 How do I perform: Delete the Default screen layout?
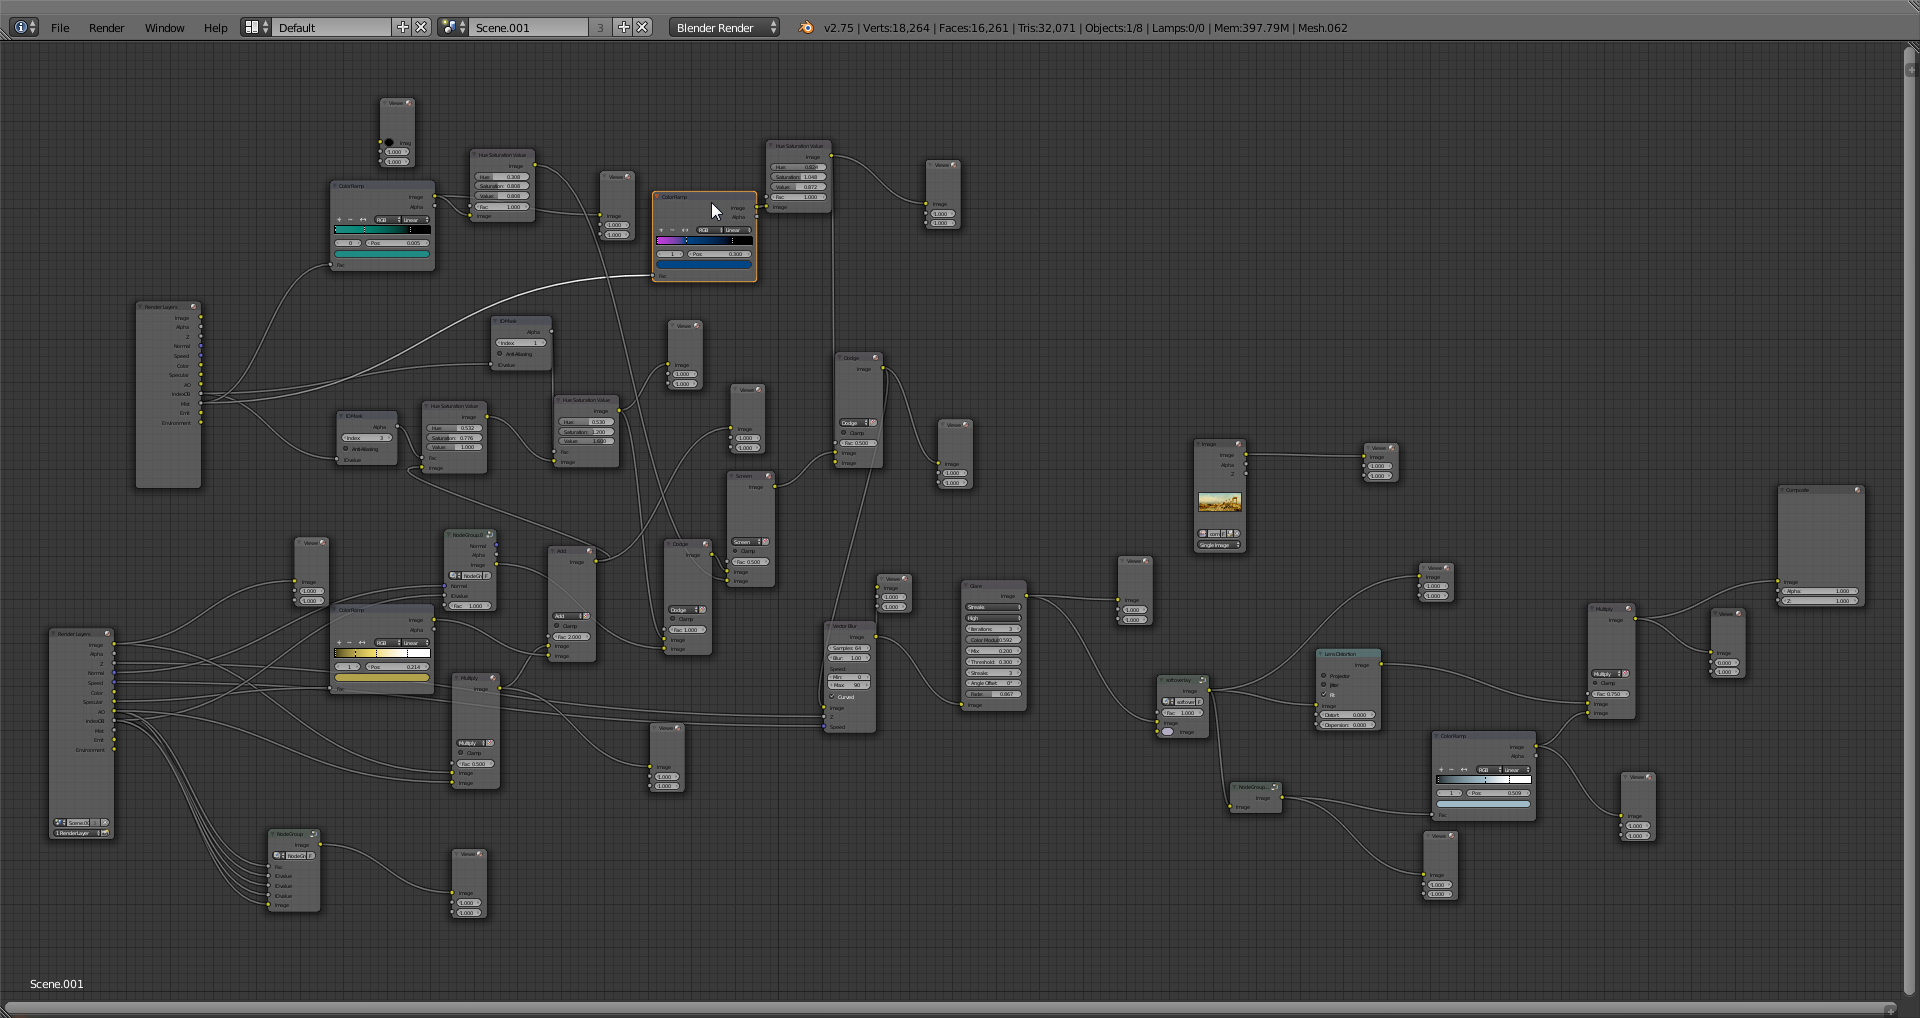click(x=422, y=27)
